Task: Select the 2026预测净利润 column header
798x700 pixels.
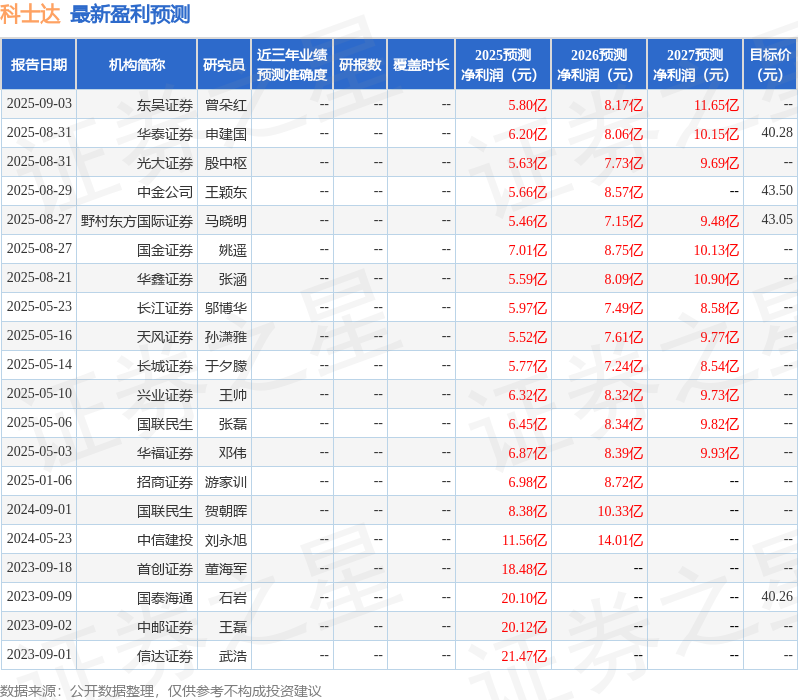Action: (599, 65)
